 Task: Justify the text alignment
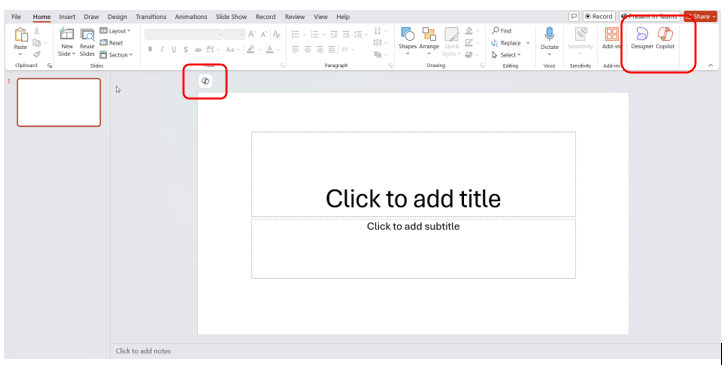(332, 49)
